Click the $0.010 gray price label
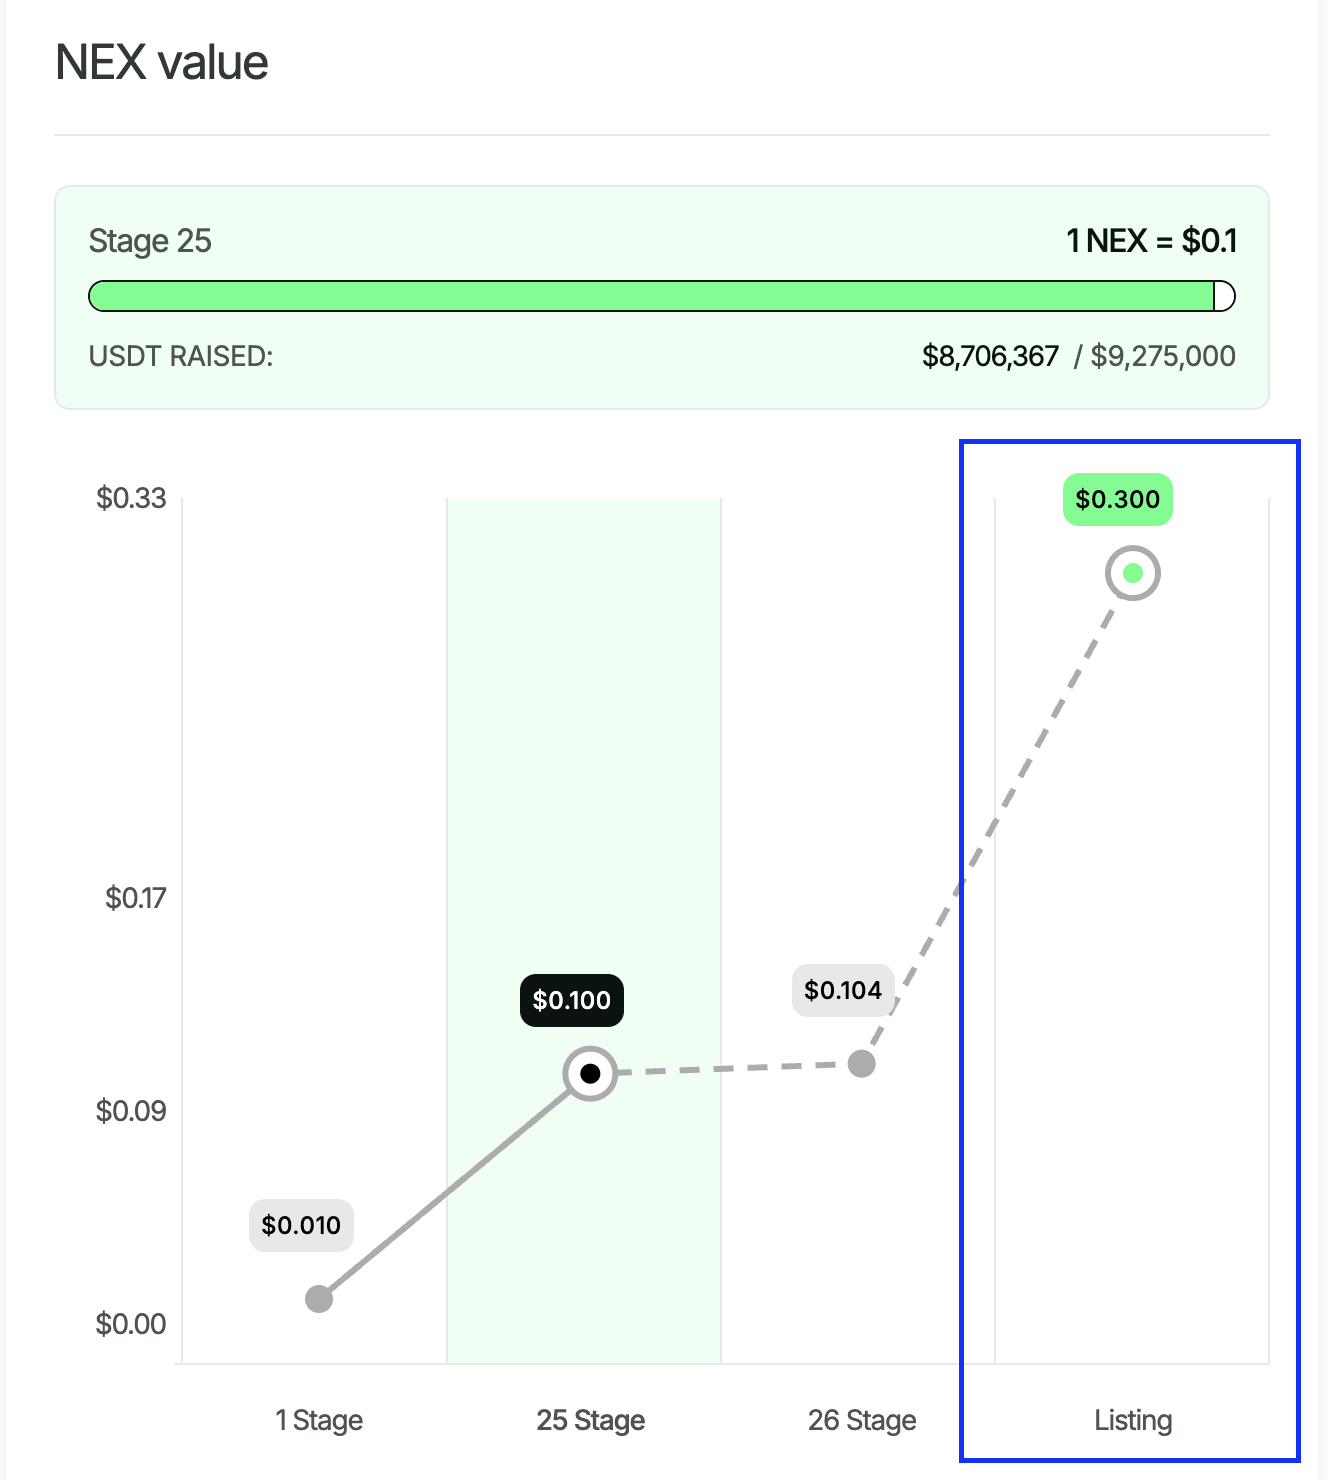This screenshot has height=1480, width=1328. click(301, 1225)
